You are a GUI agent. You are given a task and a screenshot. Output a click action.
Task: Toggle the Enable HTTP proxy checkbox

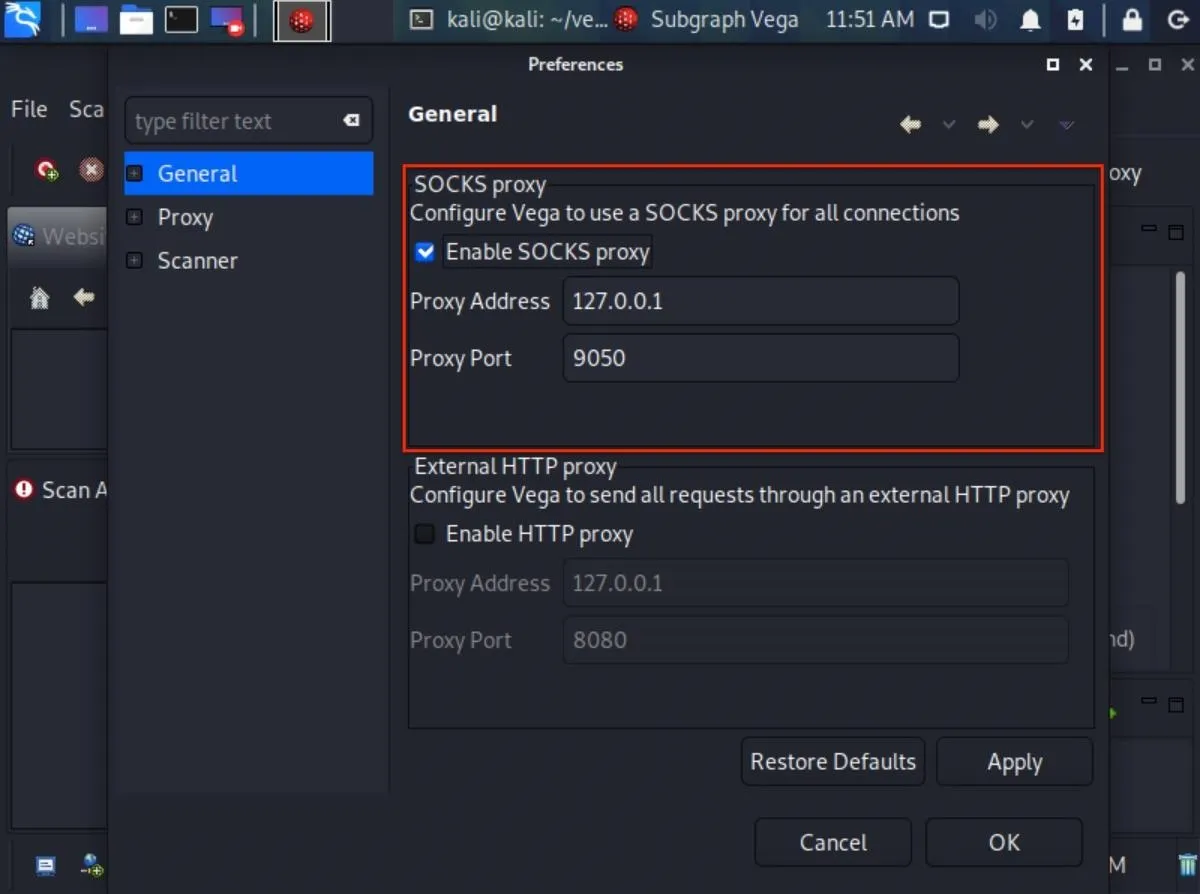425,534
